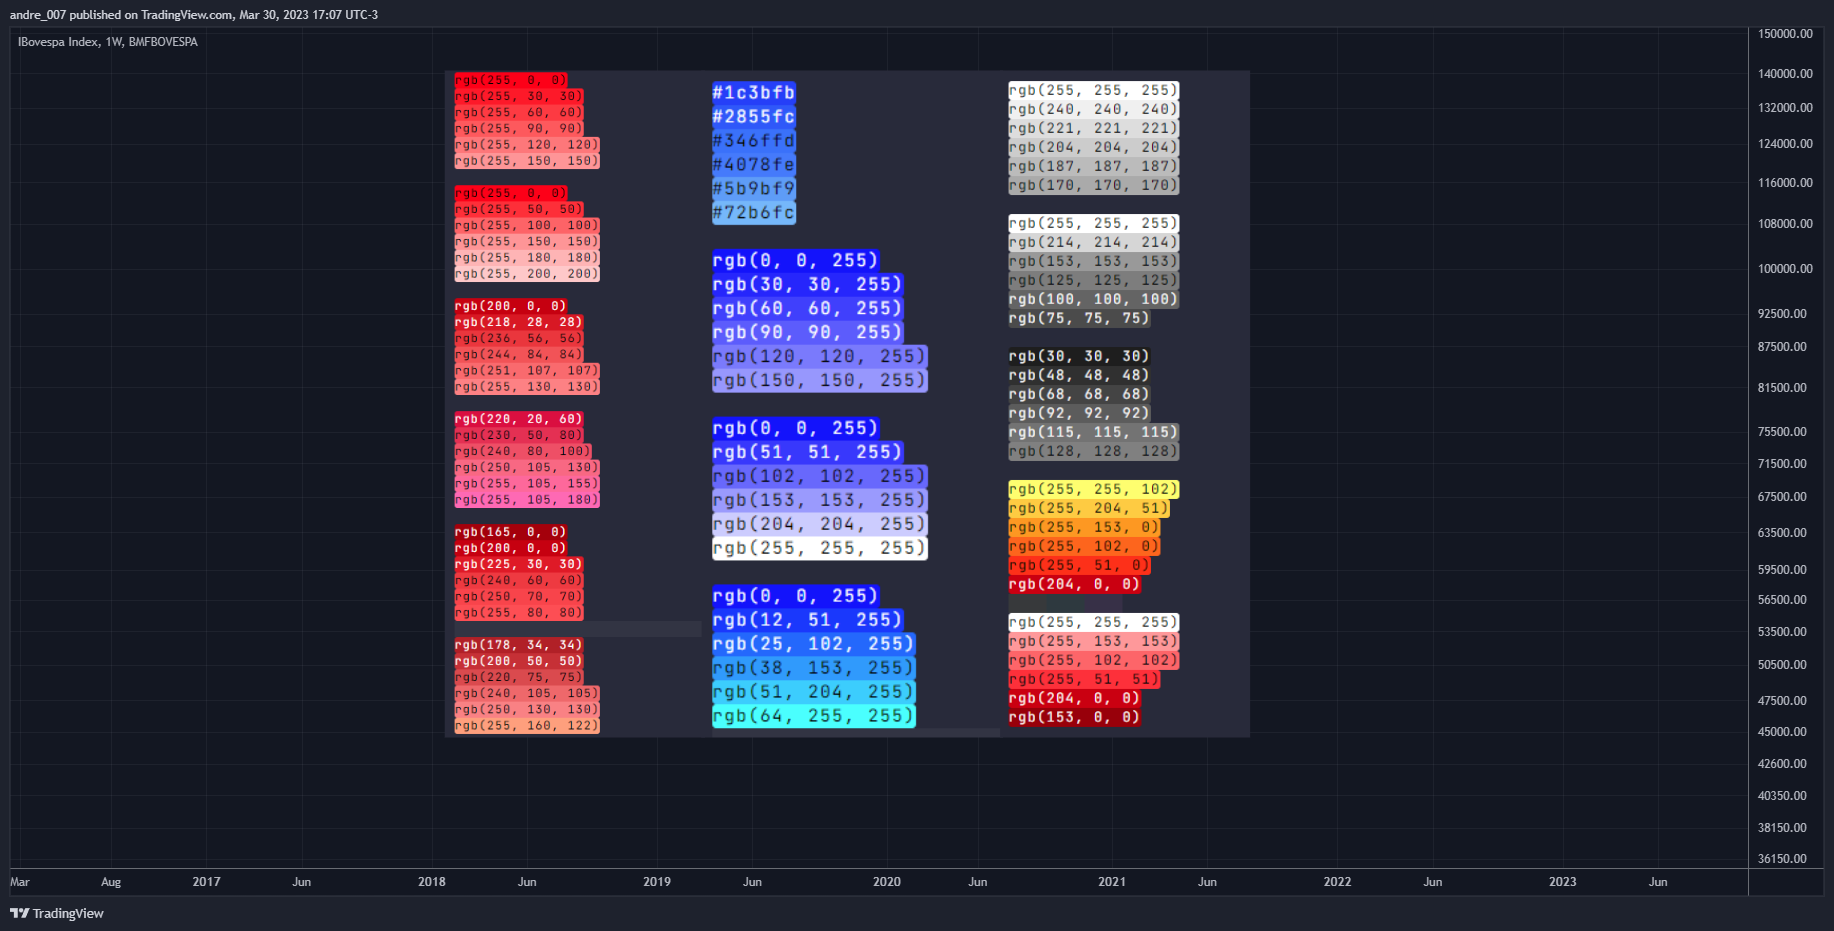Click the rgb(255, 153, 0) orange label
Viewport: 1834px width, 931px height.
1085,527
